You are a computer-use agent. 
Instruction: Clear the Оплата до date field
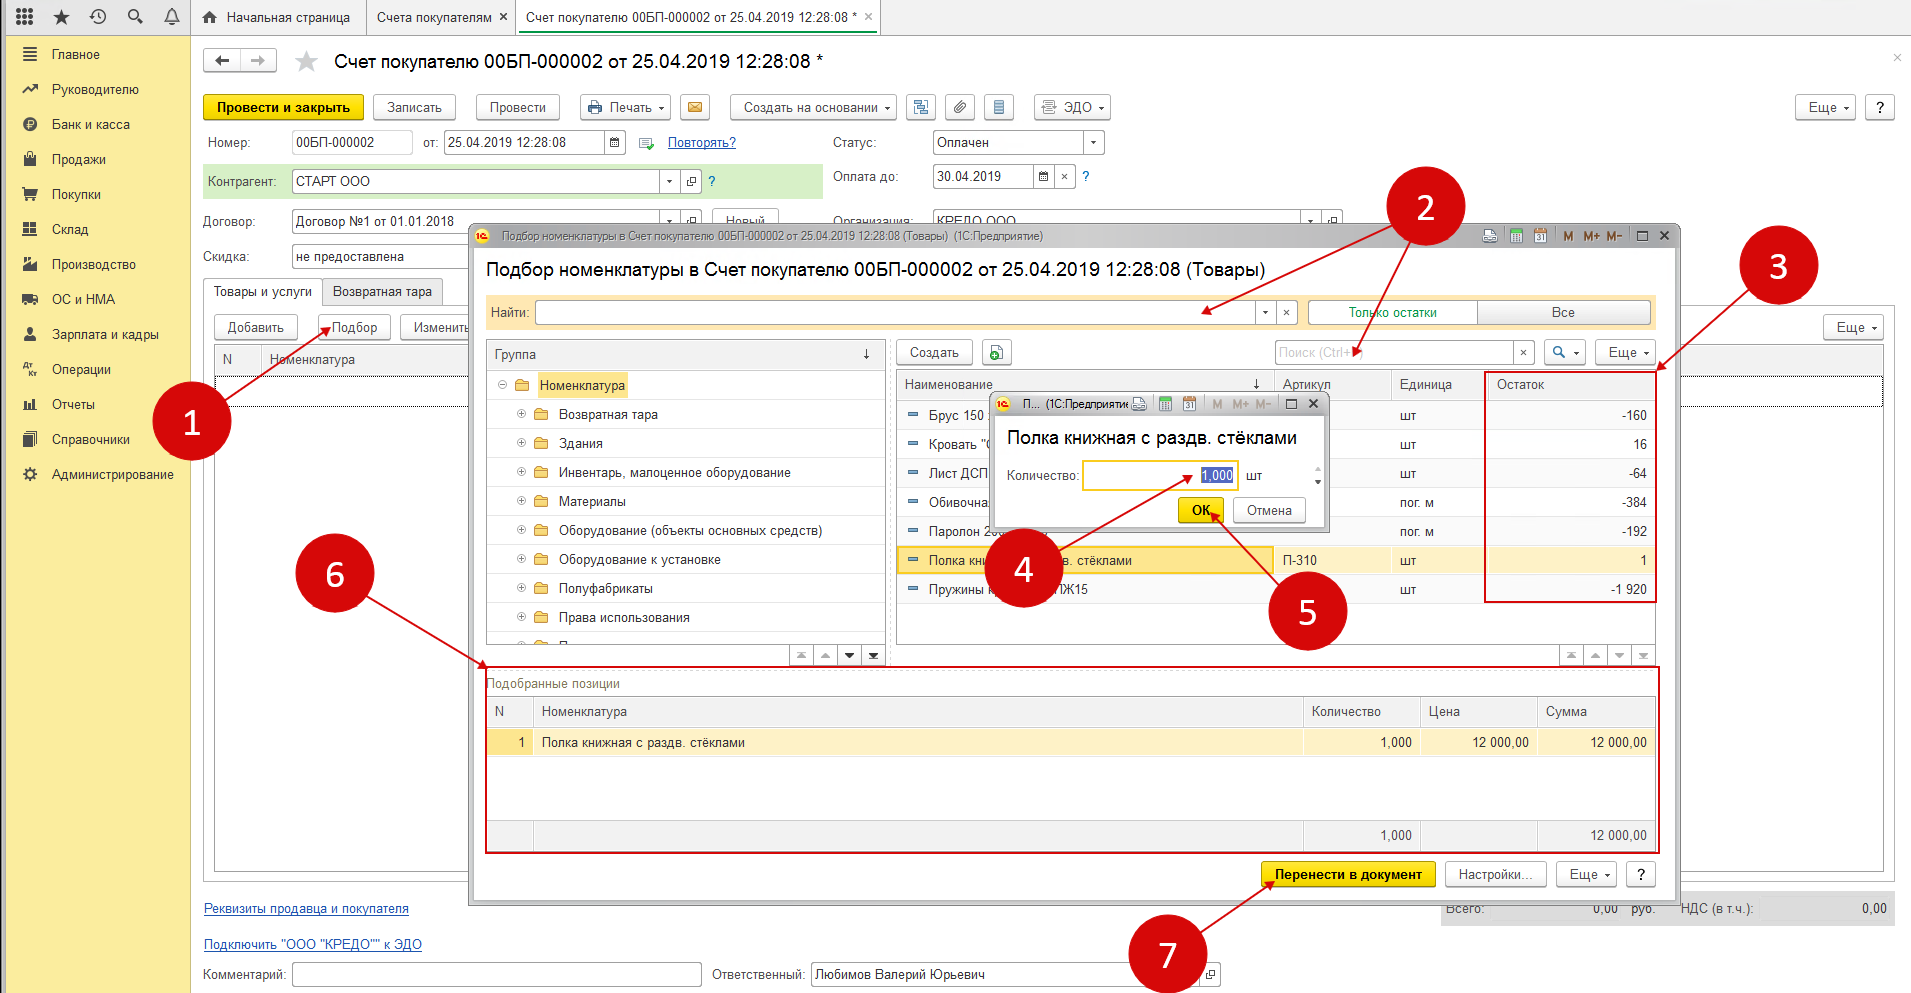(1065, 177)
